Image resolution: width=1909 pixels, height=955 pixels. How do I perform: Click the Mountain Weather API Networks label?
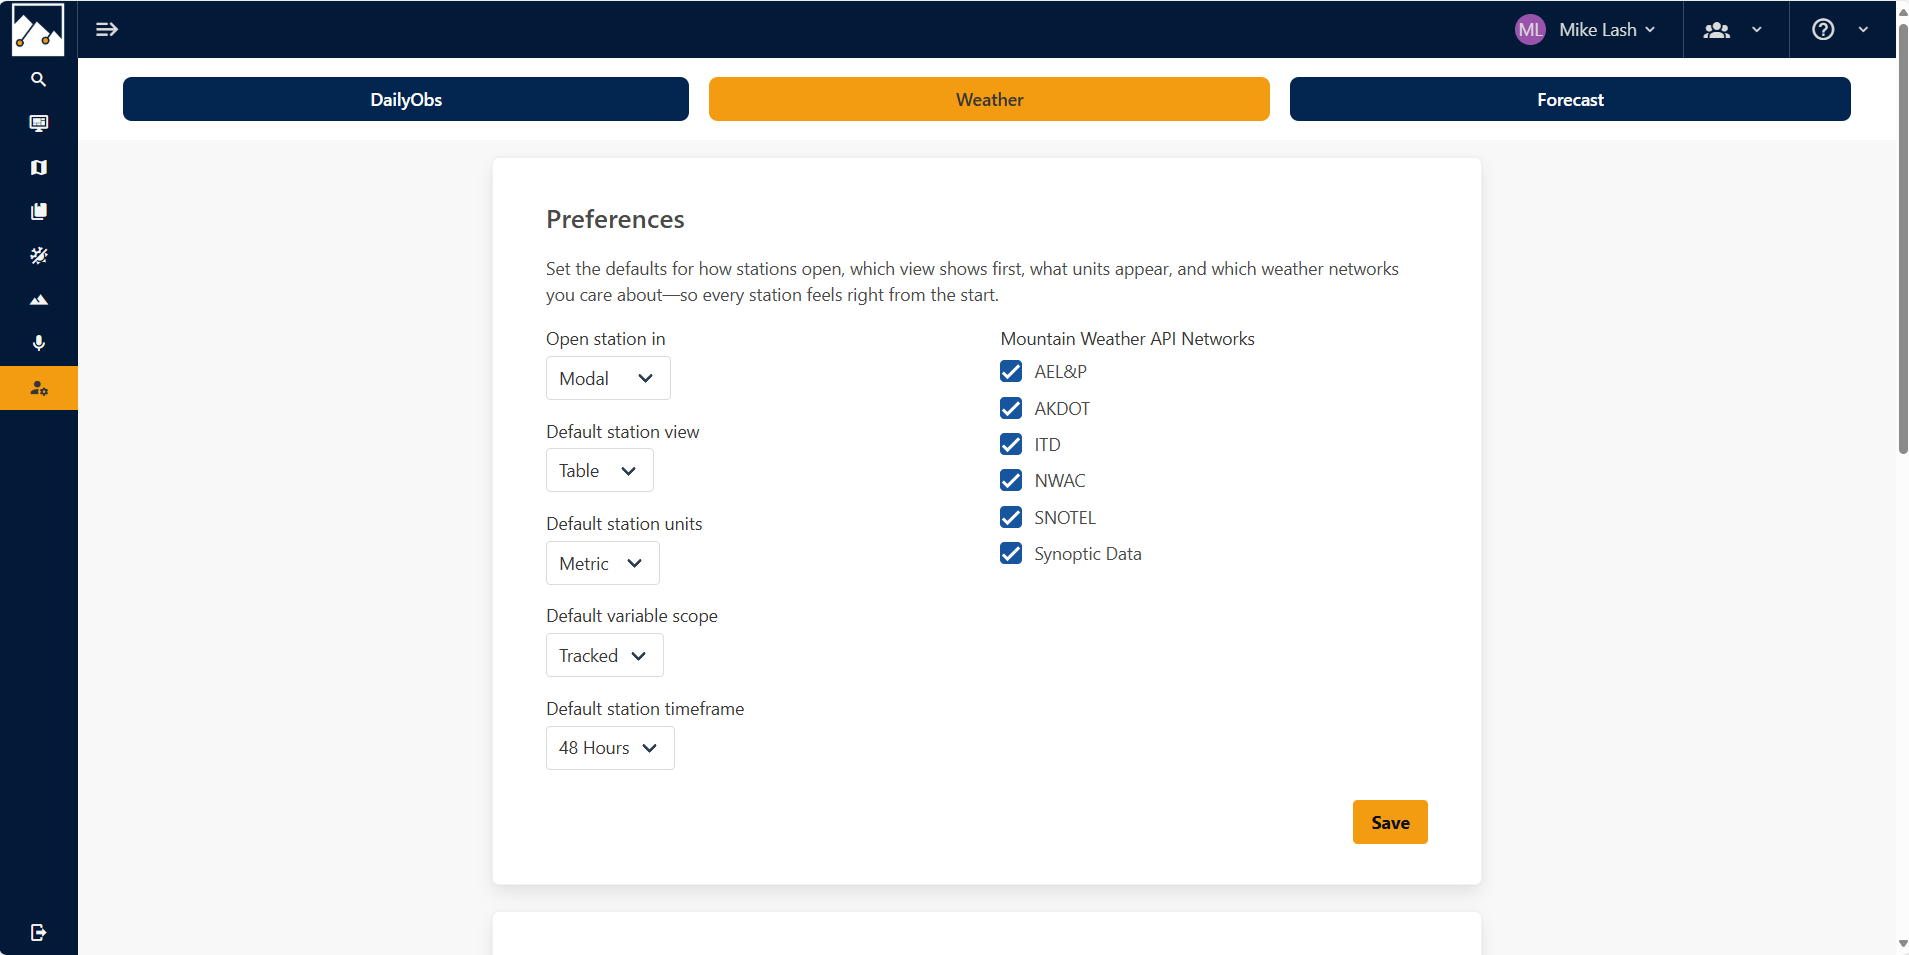[1127, 339]
